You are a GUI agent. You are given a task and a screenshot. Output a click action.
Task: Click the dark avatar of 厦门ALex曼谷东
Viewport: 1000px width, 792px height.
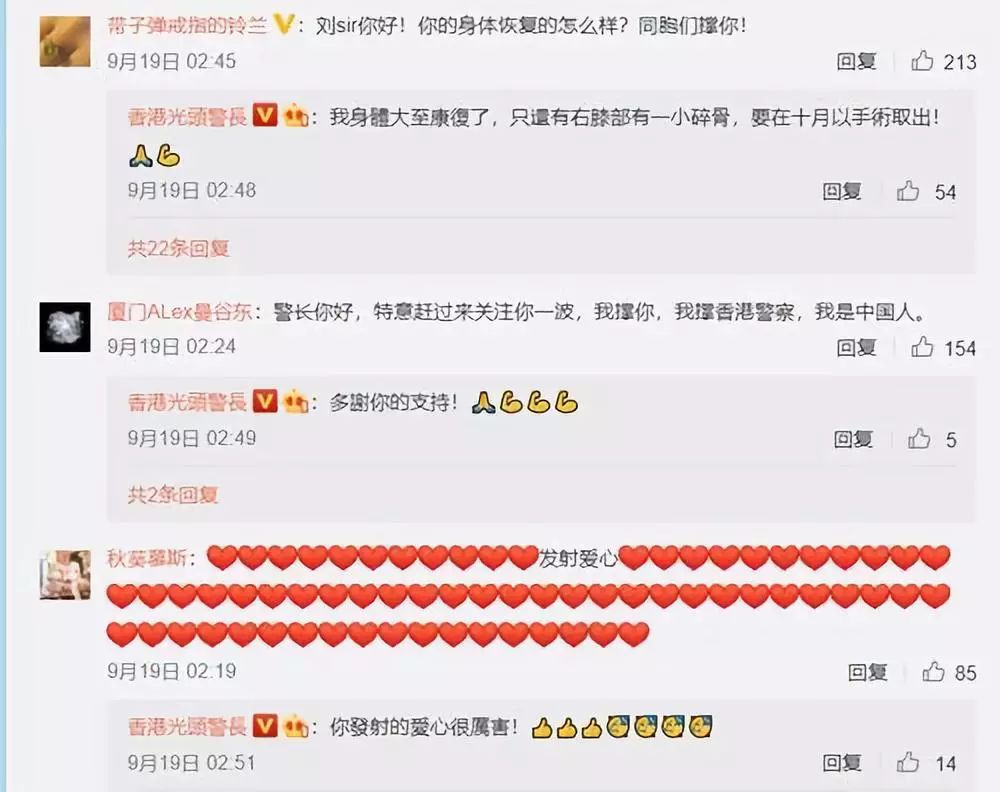click(65, 327)
